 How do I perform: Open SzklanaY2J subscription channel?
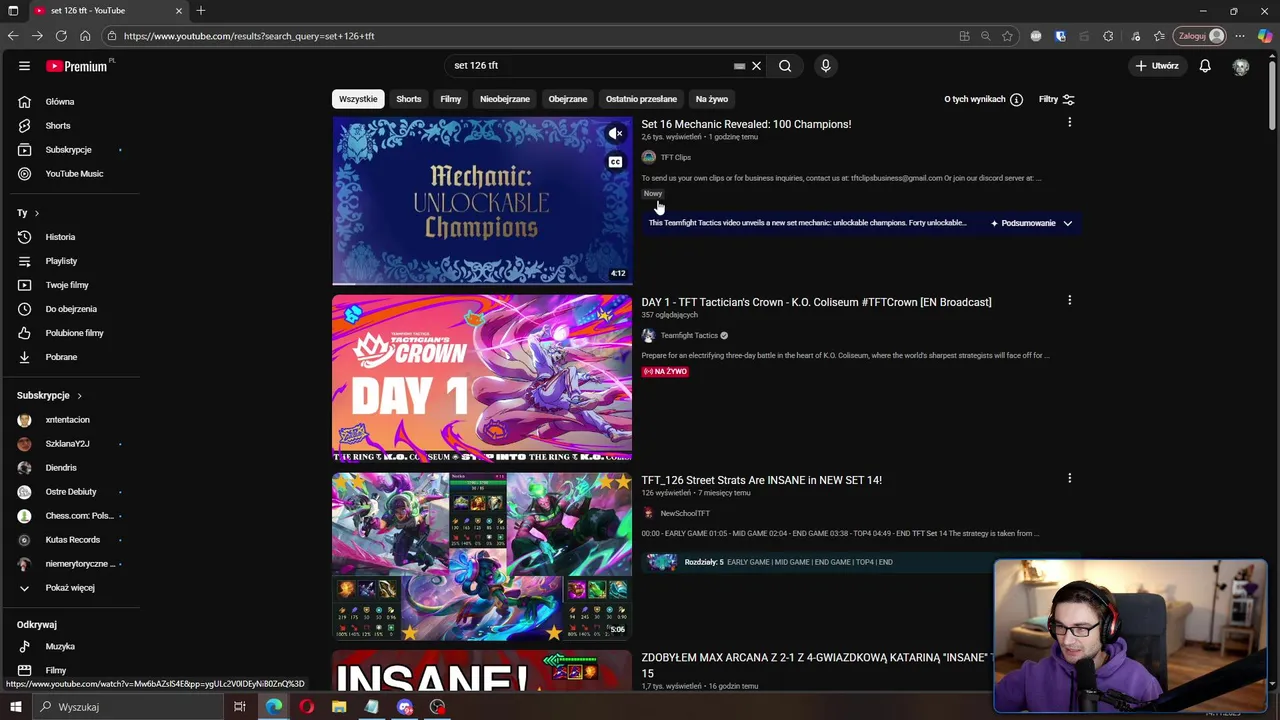point(70,444)
